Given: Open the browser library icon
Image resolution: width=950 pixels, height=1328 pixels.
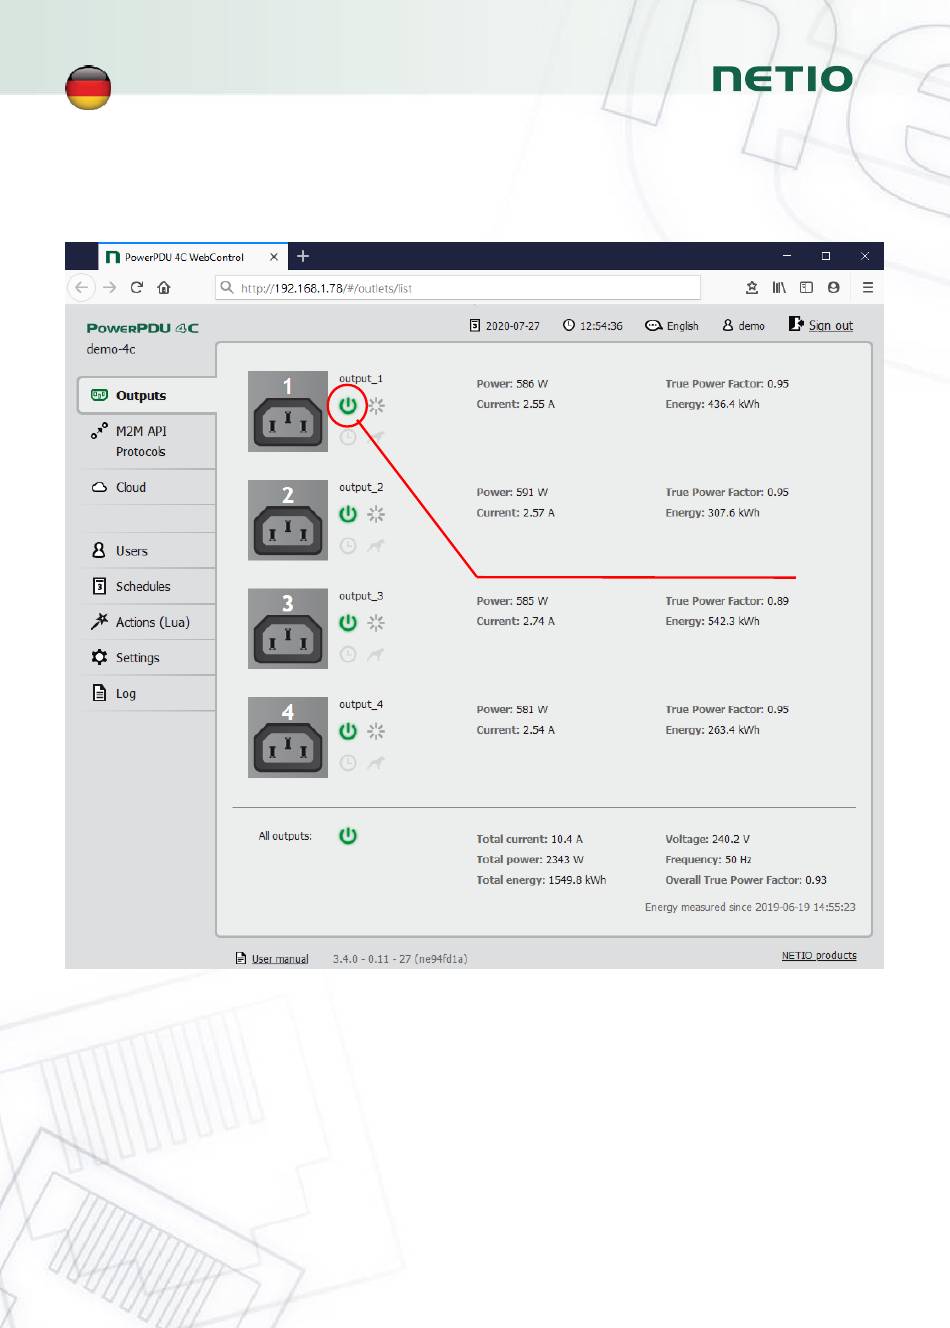Looking at the screenshot, I should (779, 288).
